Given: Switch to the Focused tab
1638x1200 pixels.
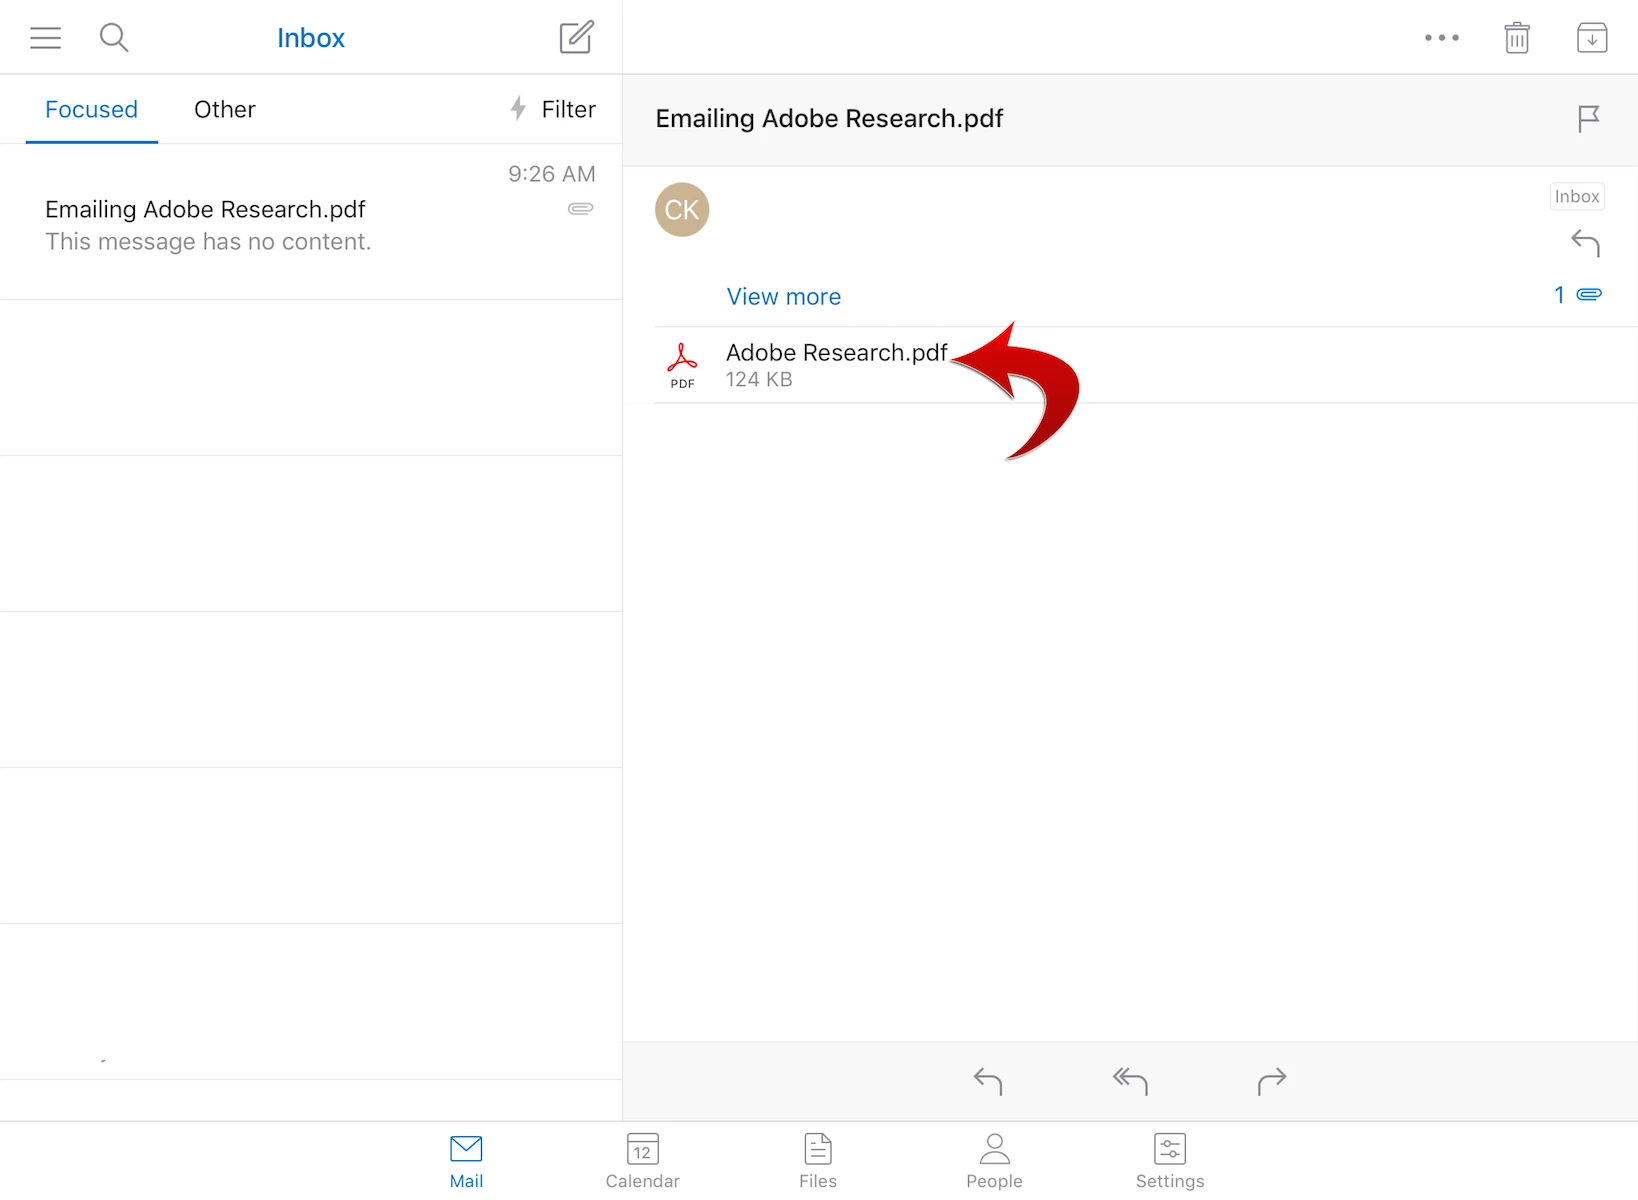Looking at the screenshot, I should (91, 109).
